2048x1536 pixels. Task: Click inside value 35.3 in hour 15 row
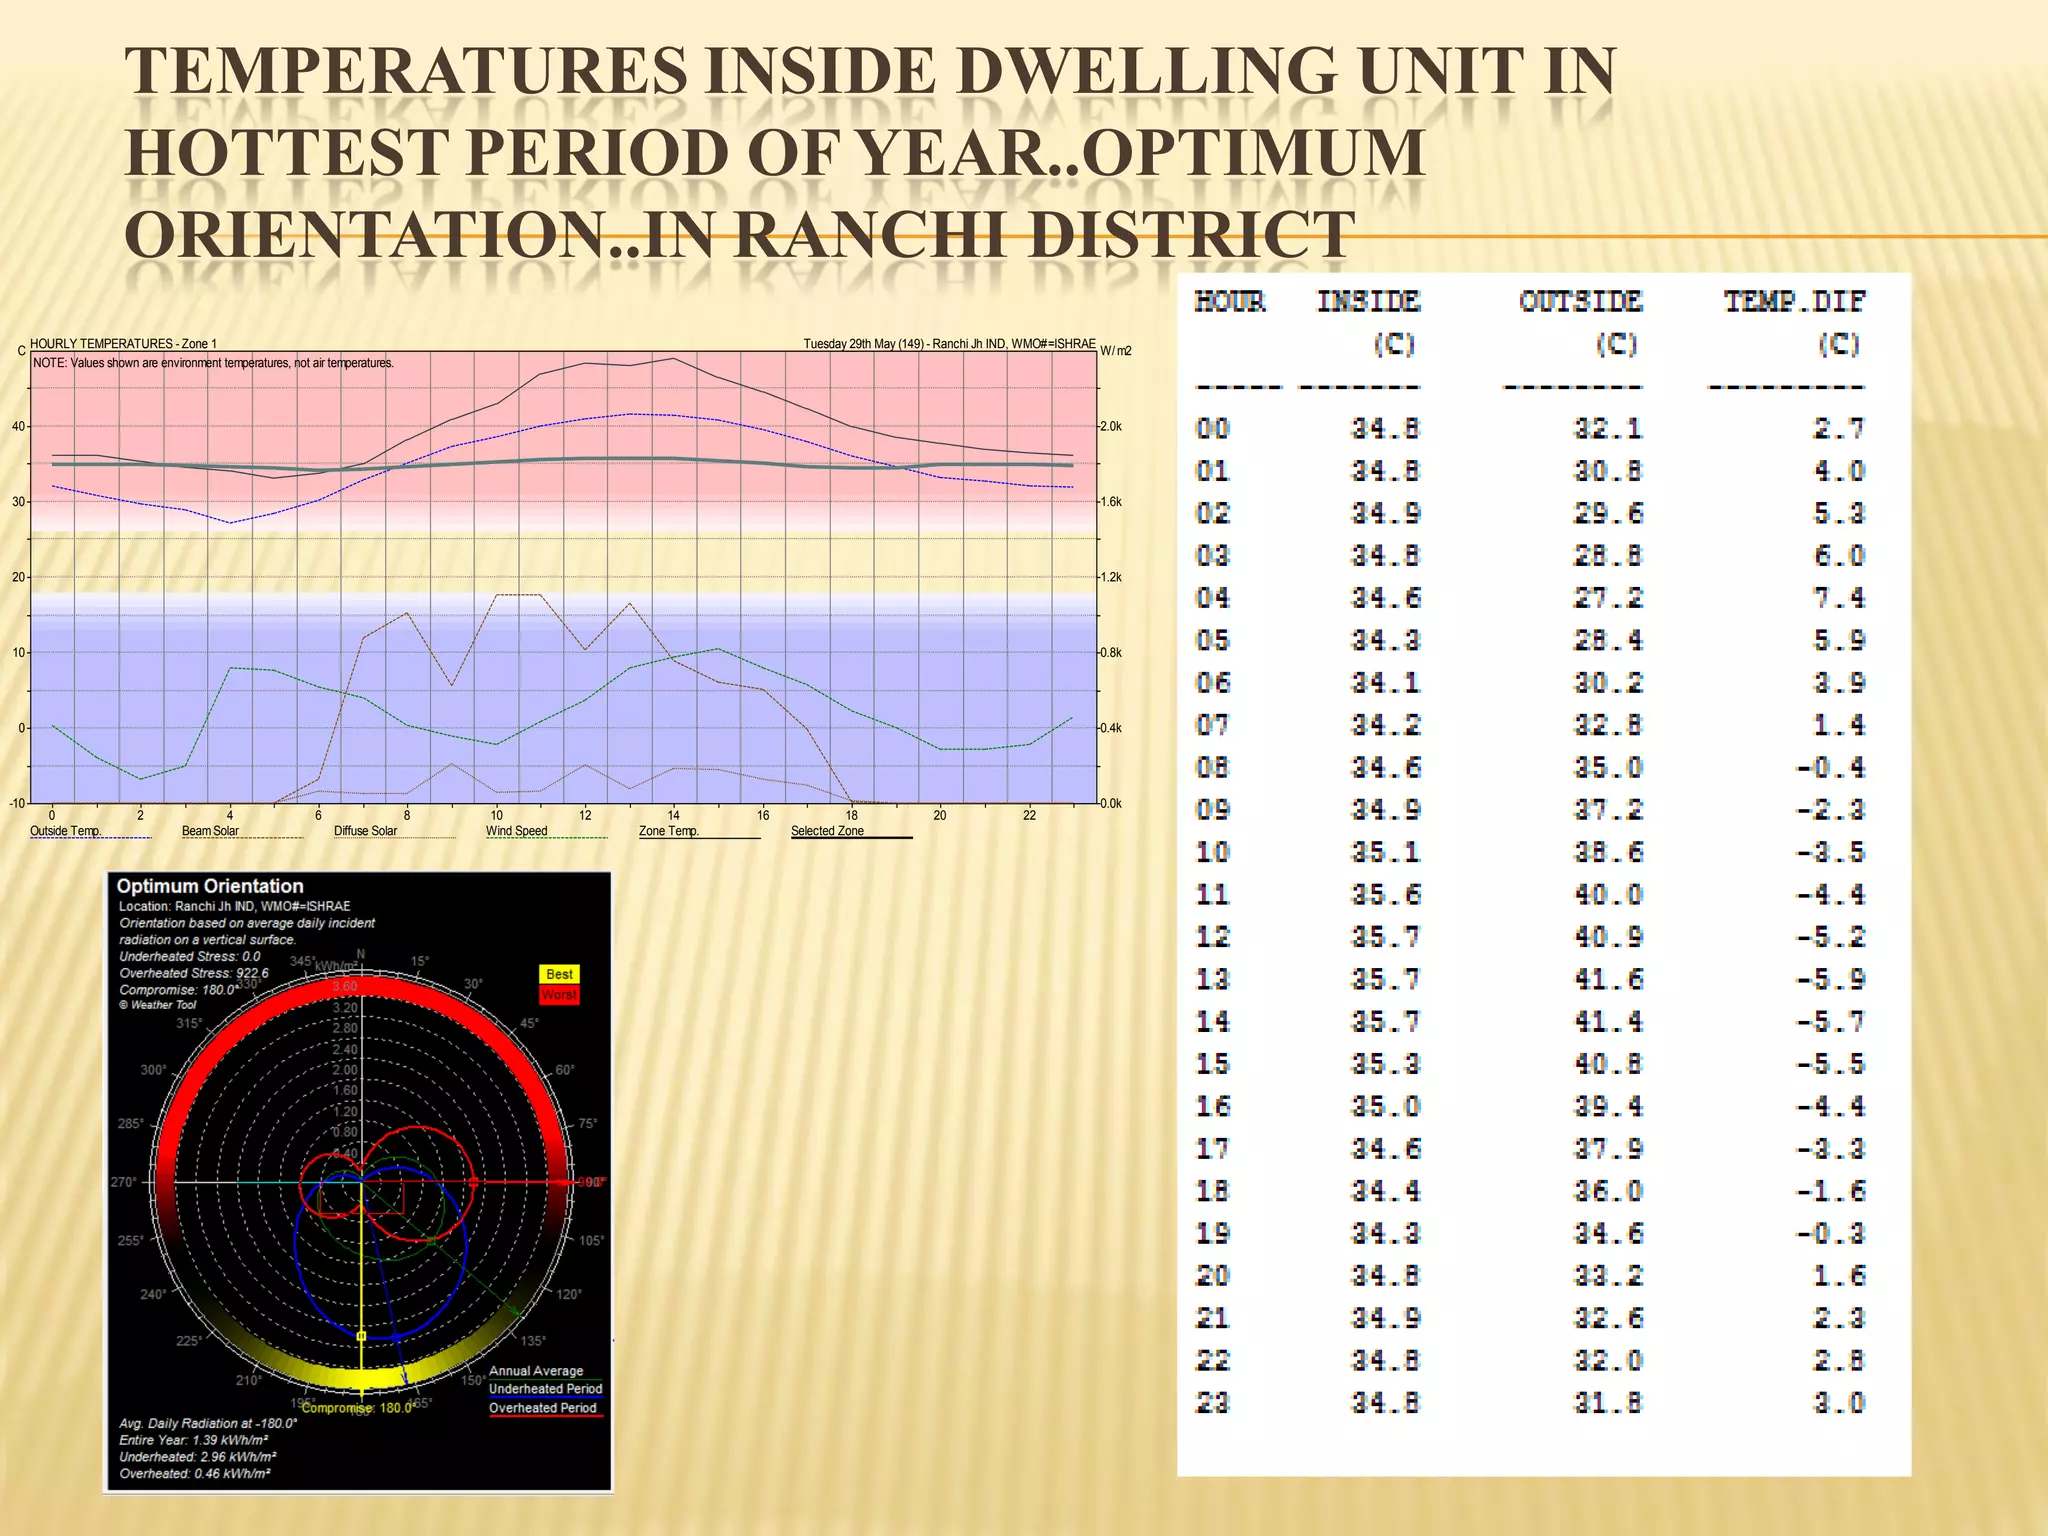point(1385,1064)
